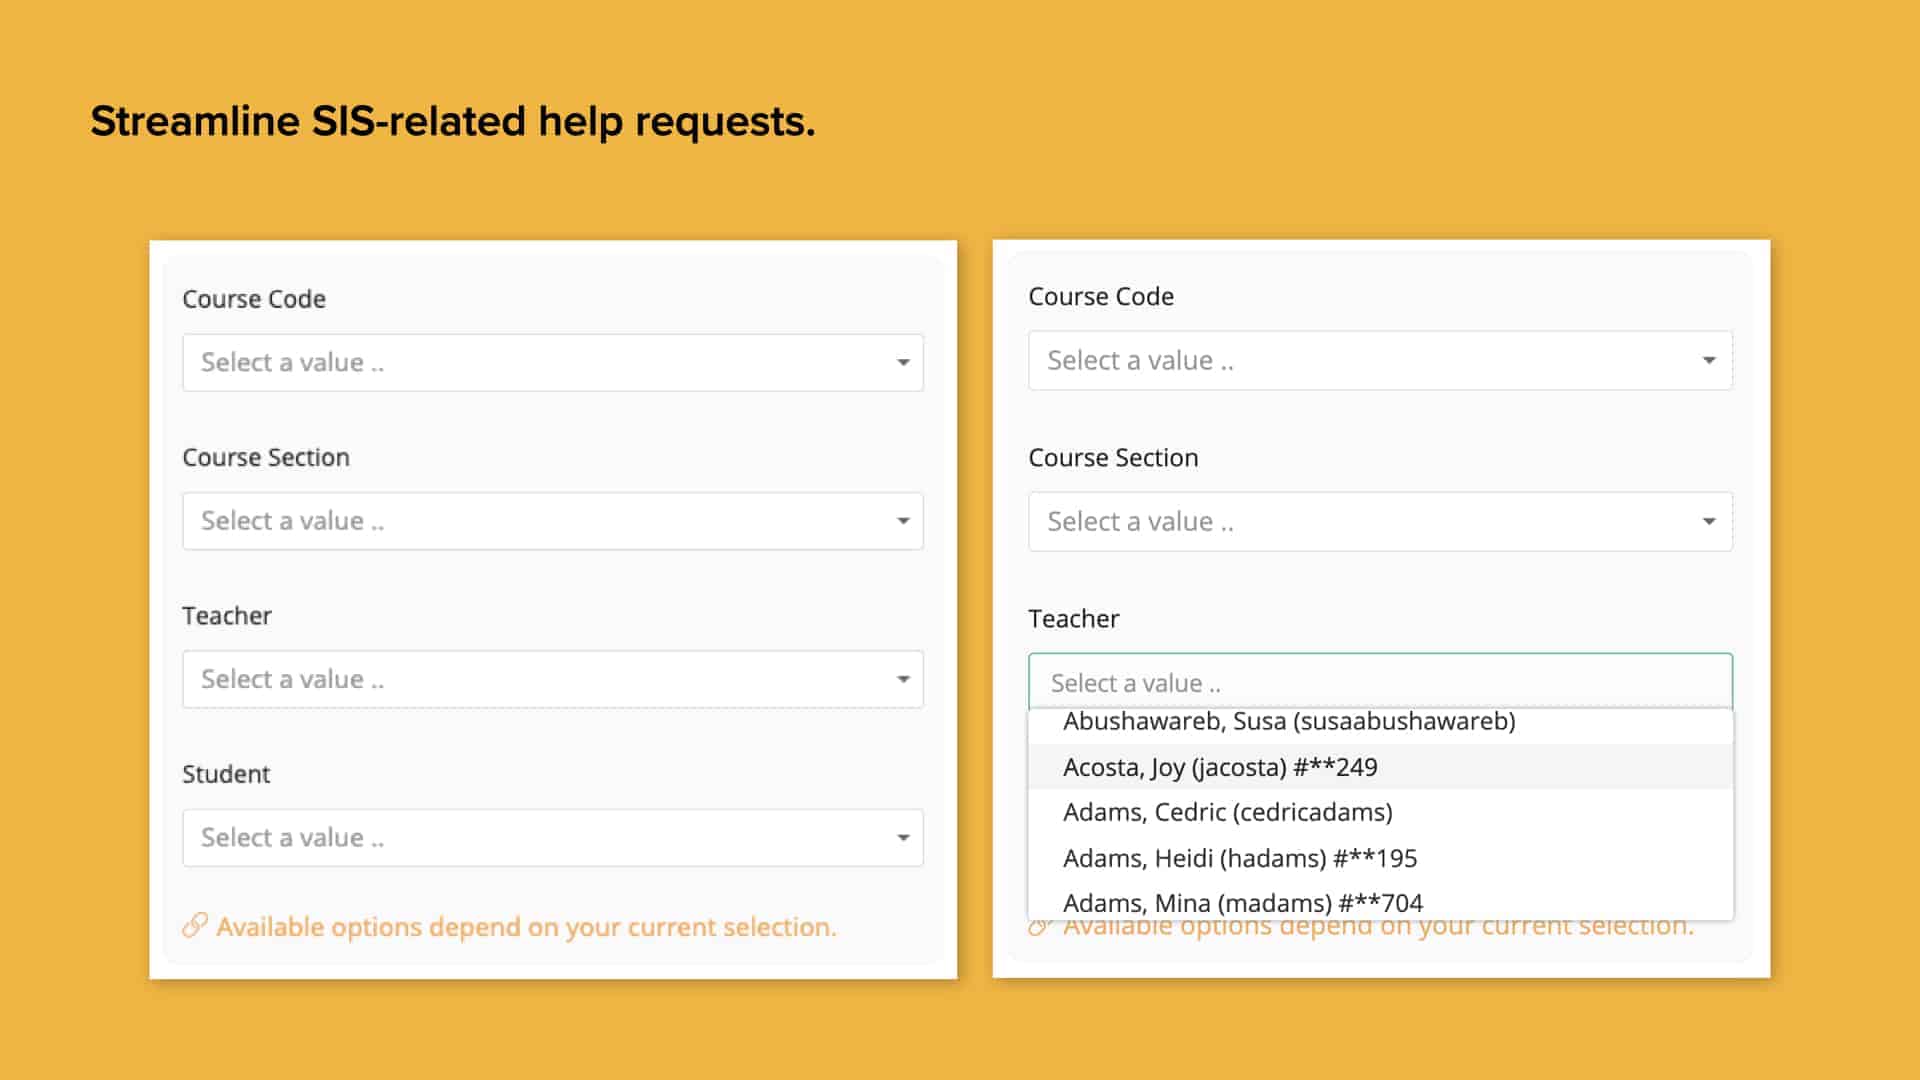Image resolution: width=1920 pixels, height=1080 pixels.
Task: Click the dropdown arrow on left Course Code field
Action: click(903, 362)
